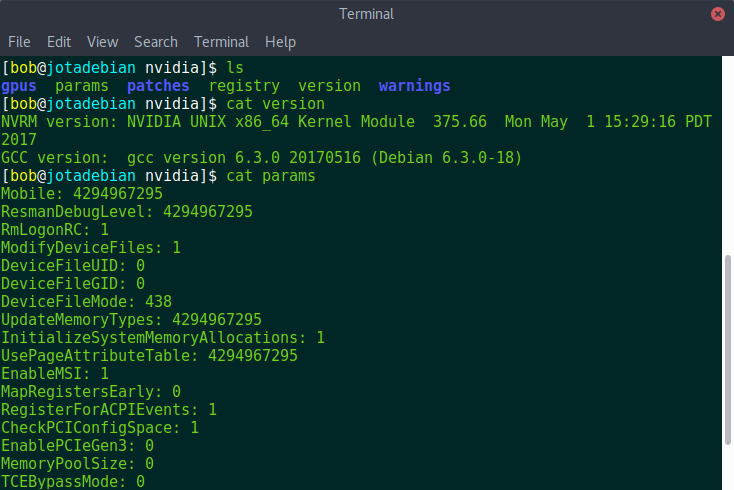Viewport: 734px width, 490px height.
Task: Click the 'DeviceFileUID: 0' line
Action: click(x=73, y=266)
